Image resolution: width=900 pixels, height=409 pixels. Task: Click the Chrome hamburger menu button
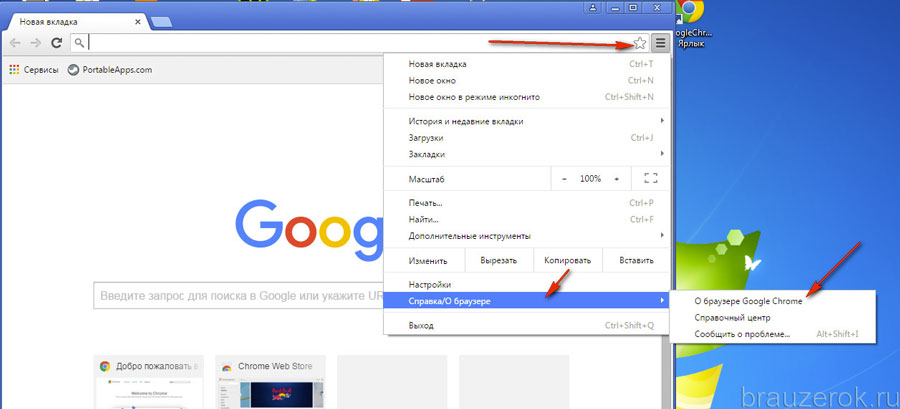pos(661,42)
